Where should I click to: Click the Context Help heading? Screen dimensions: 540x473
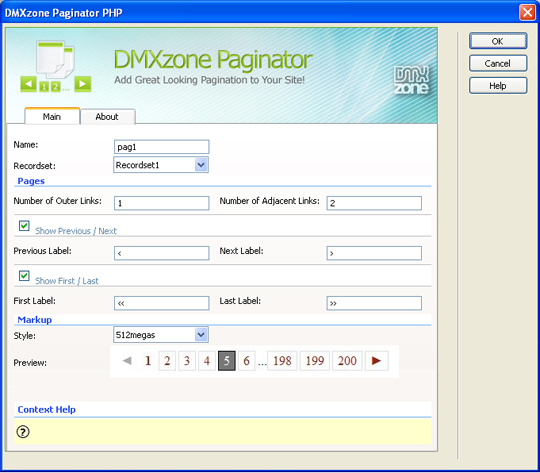[46, 410]
